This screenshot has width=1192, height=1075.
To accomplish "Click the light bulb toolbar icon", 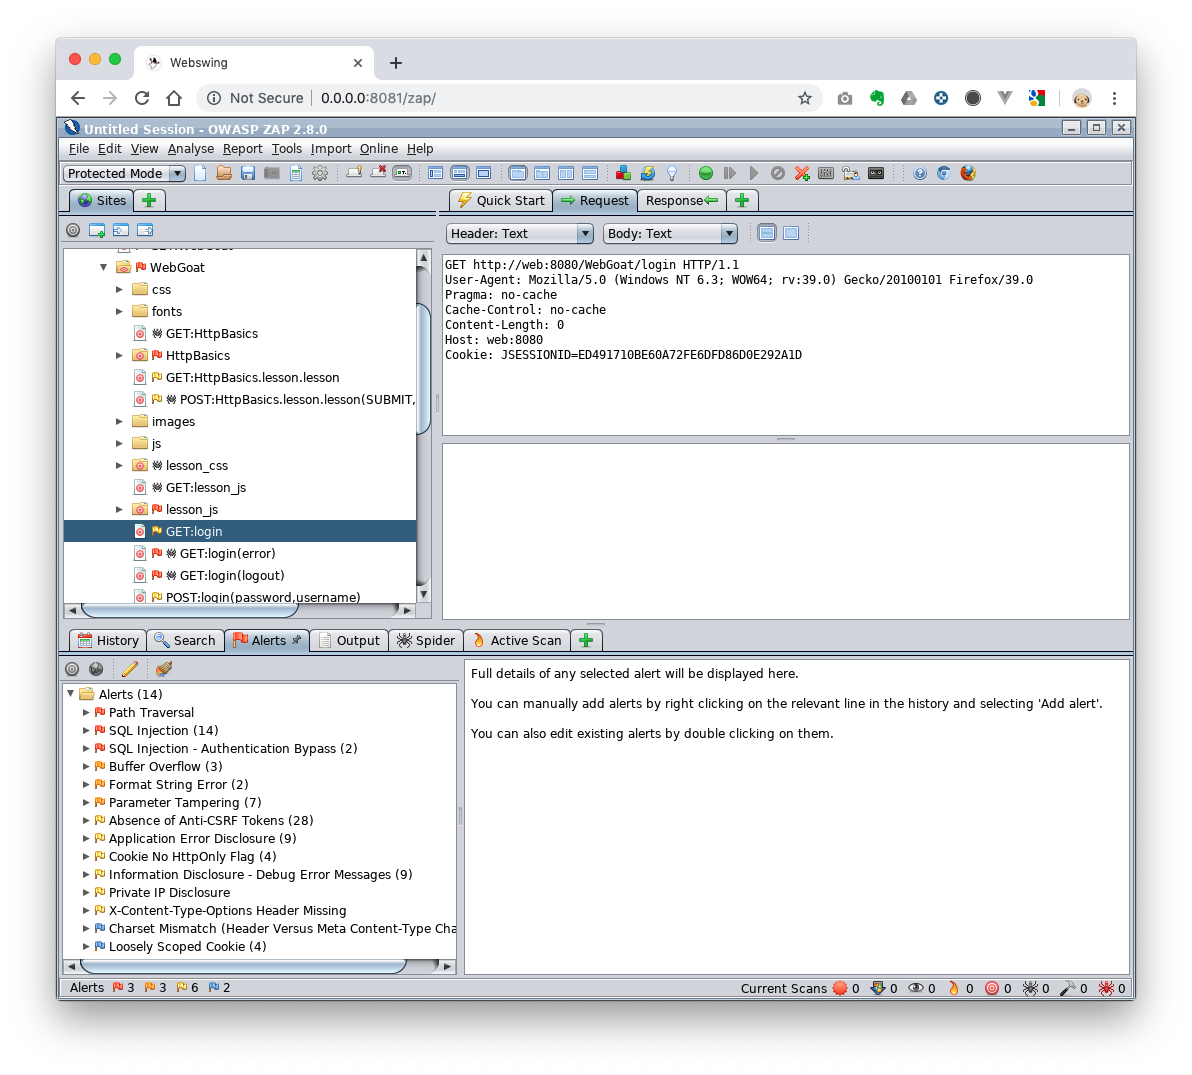I will [672, 173].
